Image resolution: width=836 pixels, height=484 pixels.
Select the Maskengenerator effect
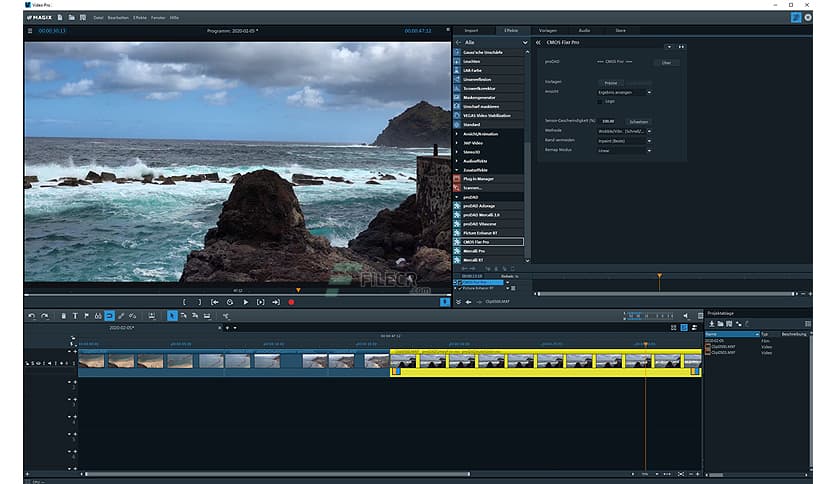click(489, 98)
